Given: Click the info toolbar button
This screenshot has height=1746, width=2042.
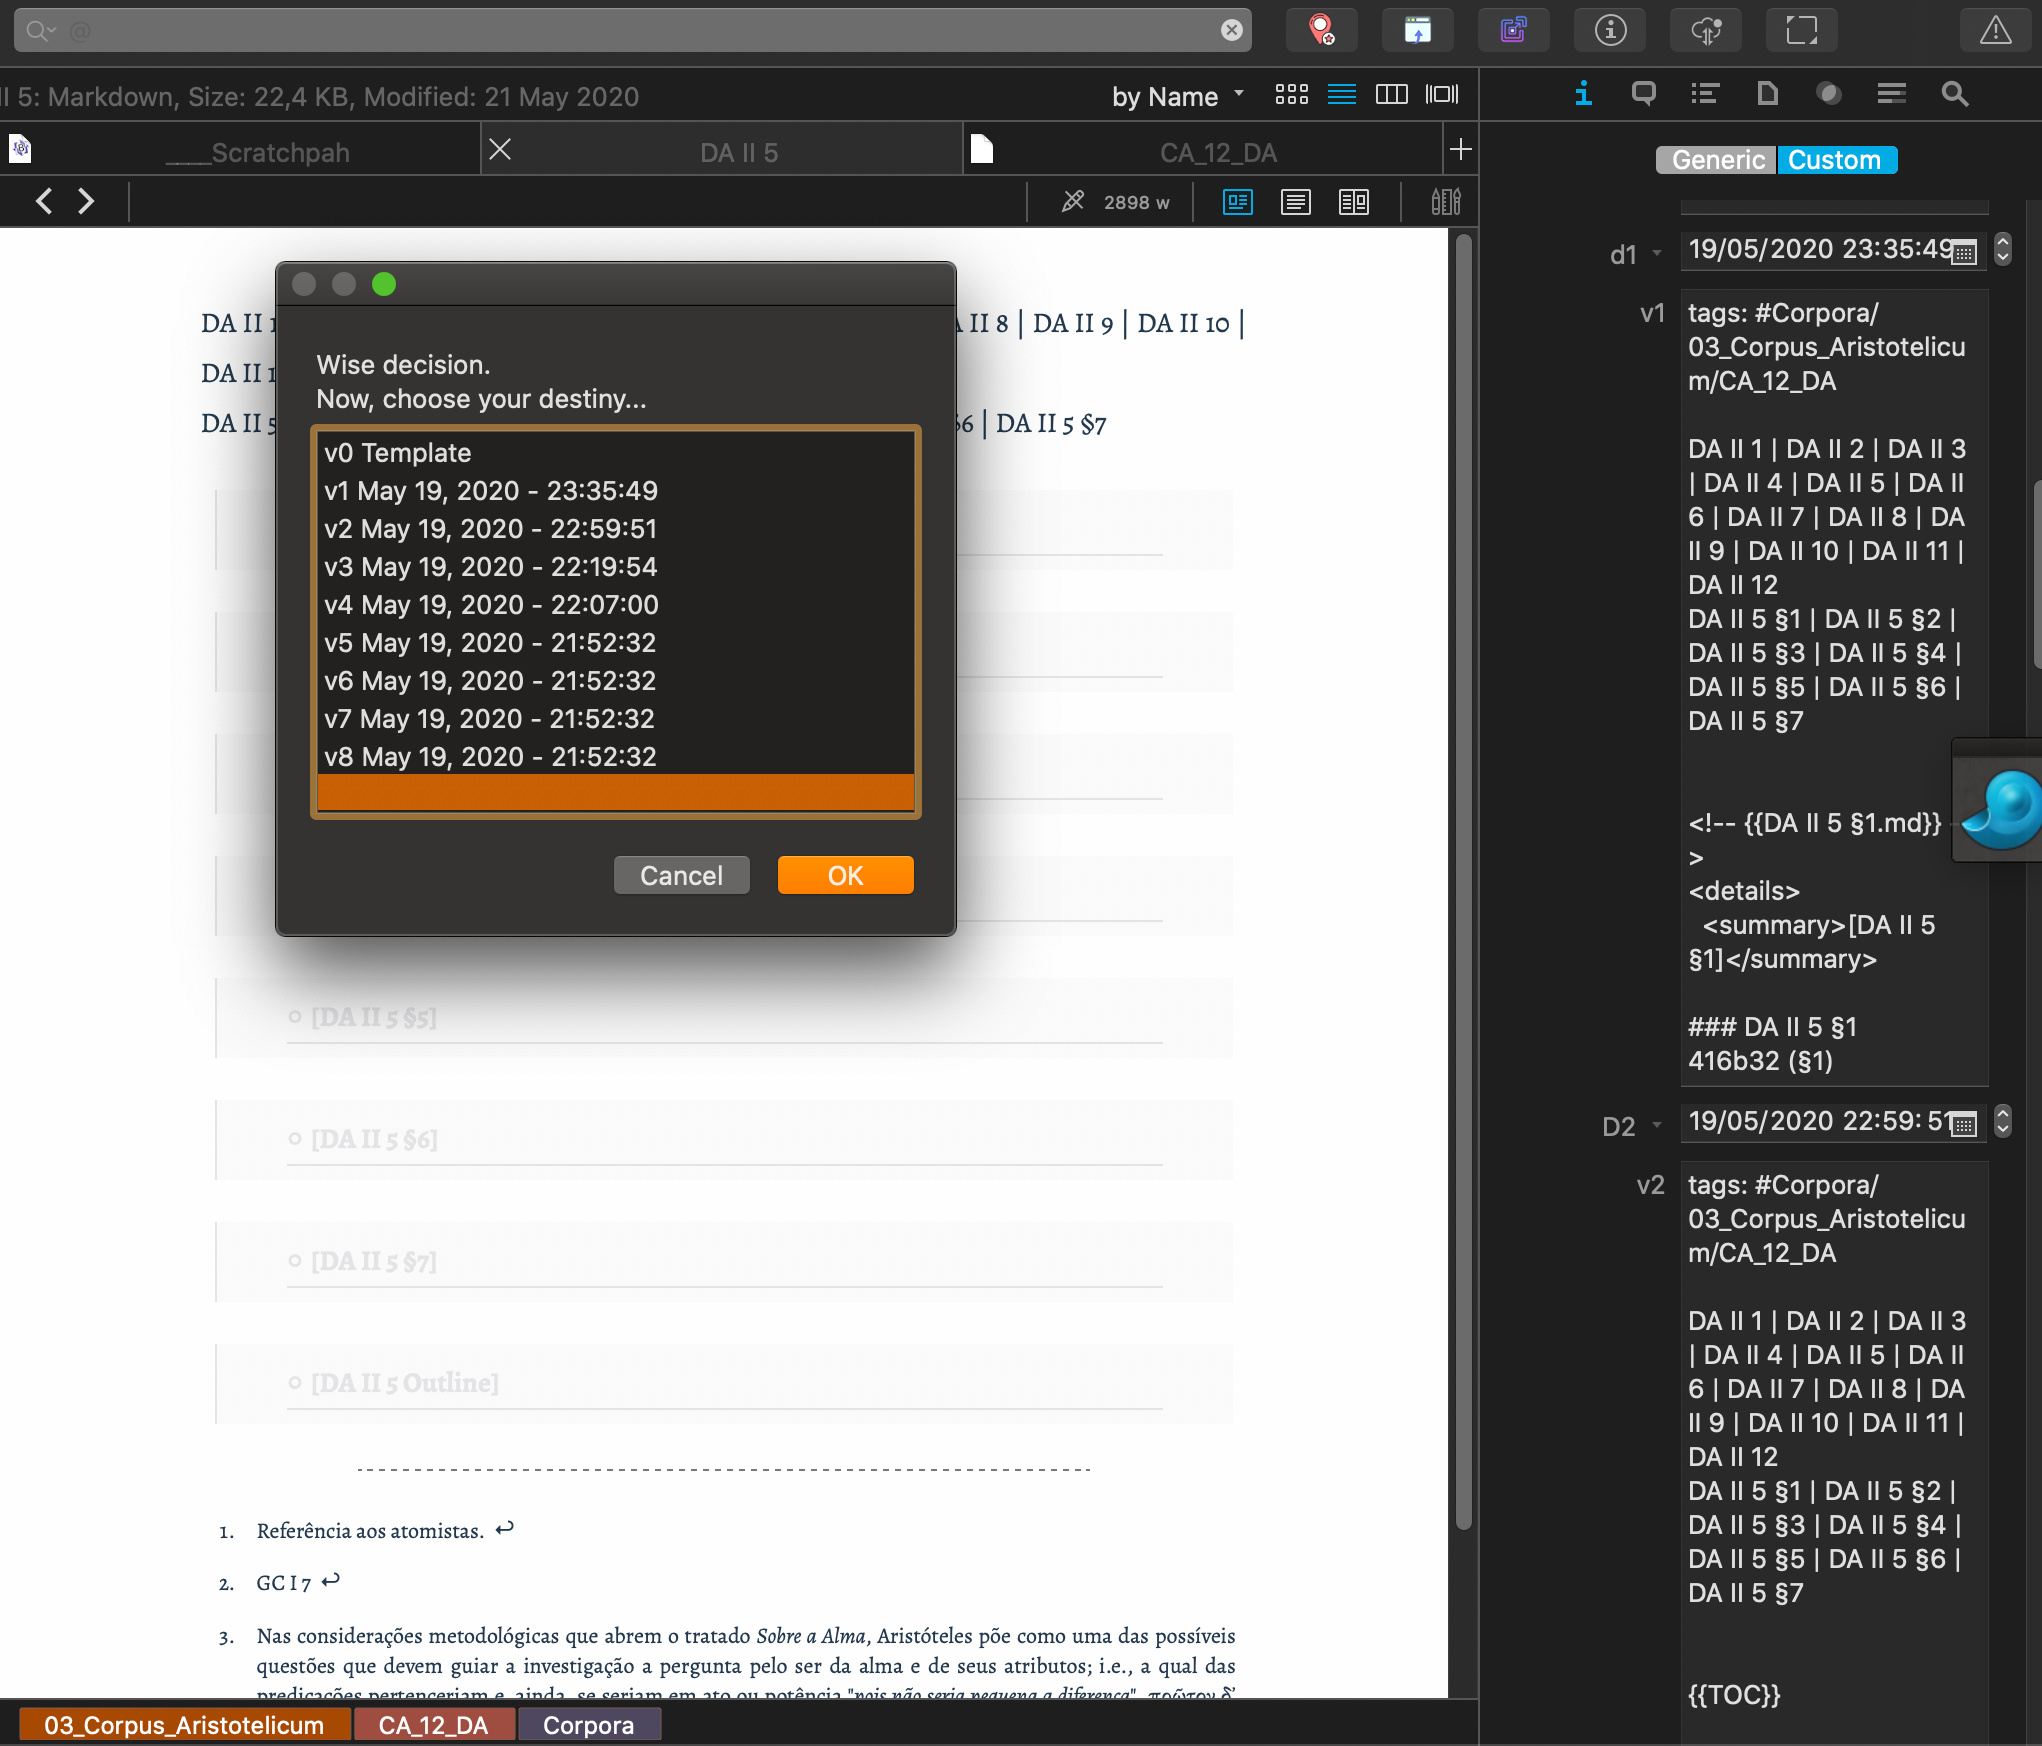Looking at the screenshot, I should [1610, 31].
